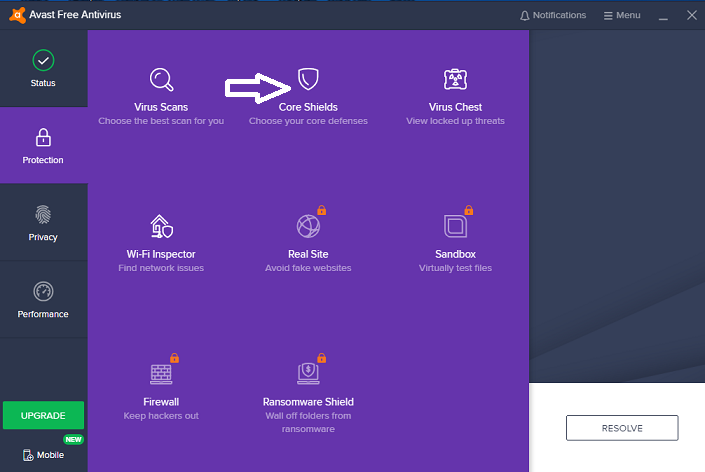Click the 'Avast Free Antivirus' title text
Image resolution: width=705 pixels, height=472 pixels.
tap(75, 15)
